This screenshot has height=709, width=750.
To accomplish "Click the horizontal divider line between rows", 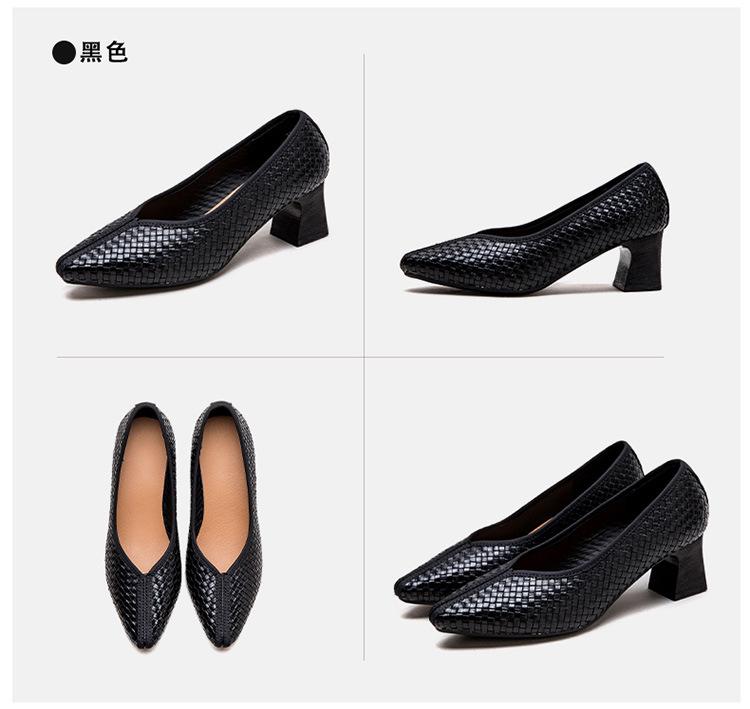I will pos(360,357).
